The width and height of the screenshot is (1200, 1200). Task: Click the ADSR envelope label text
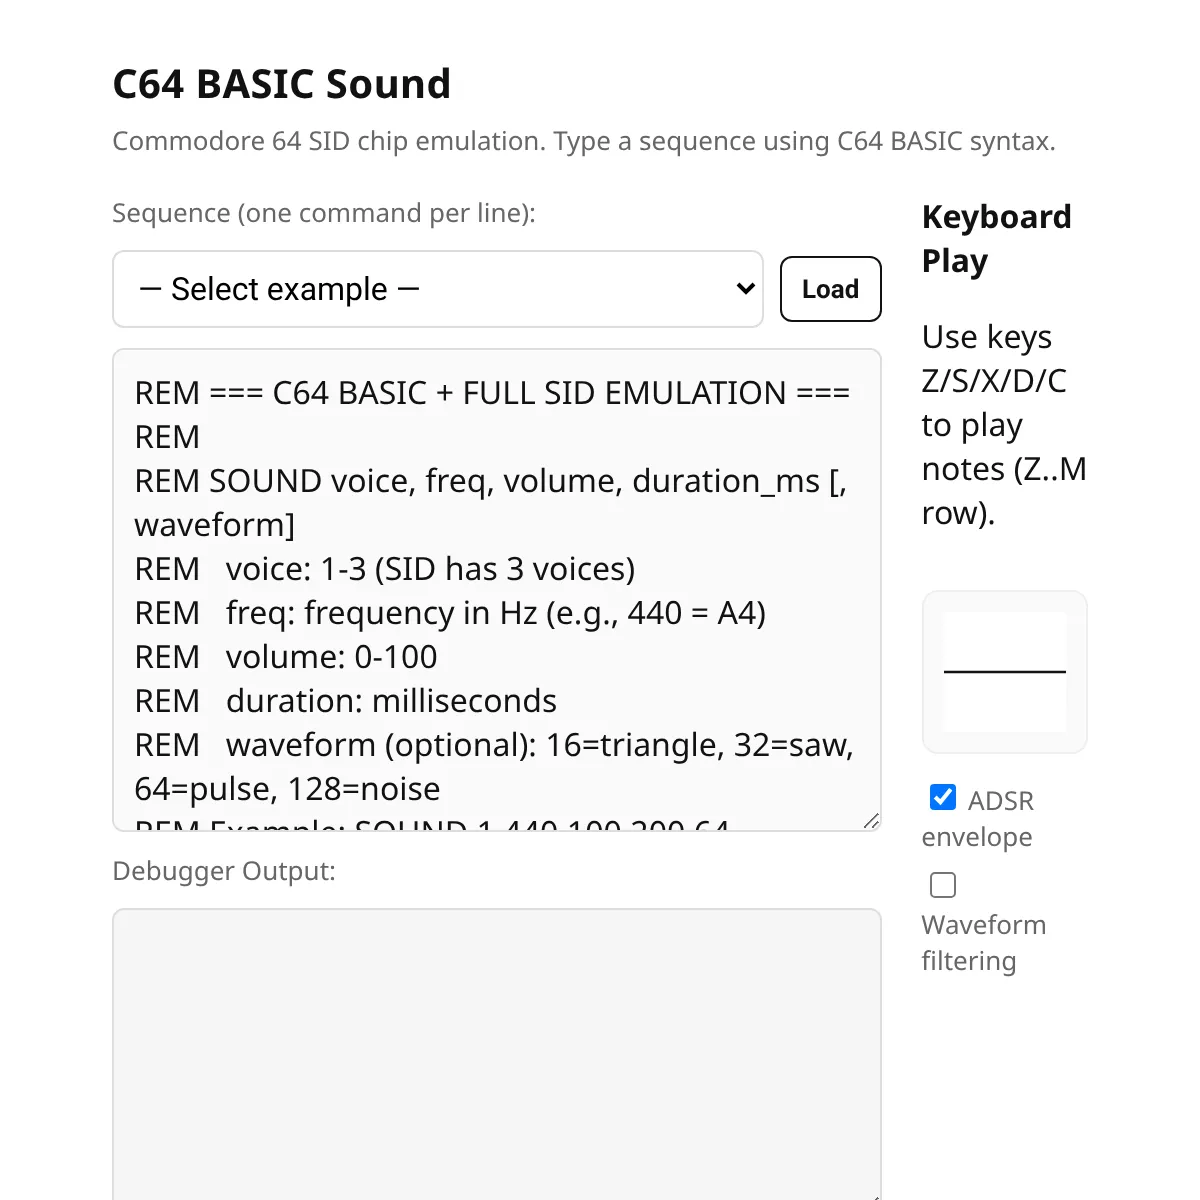[x=978, y=819]
